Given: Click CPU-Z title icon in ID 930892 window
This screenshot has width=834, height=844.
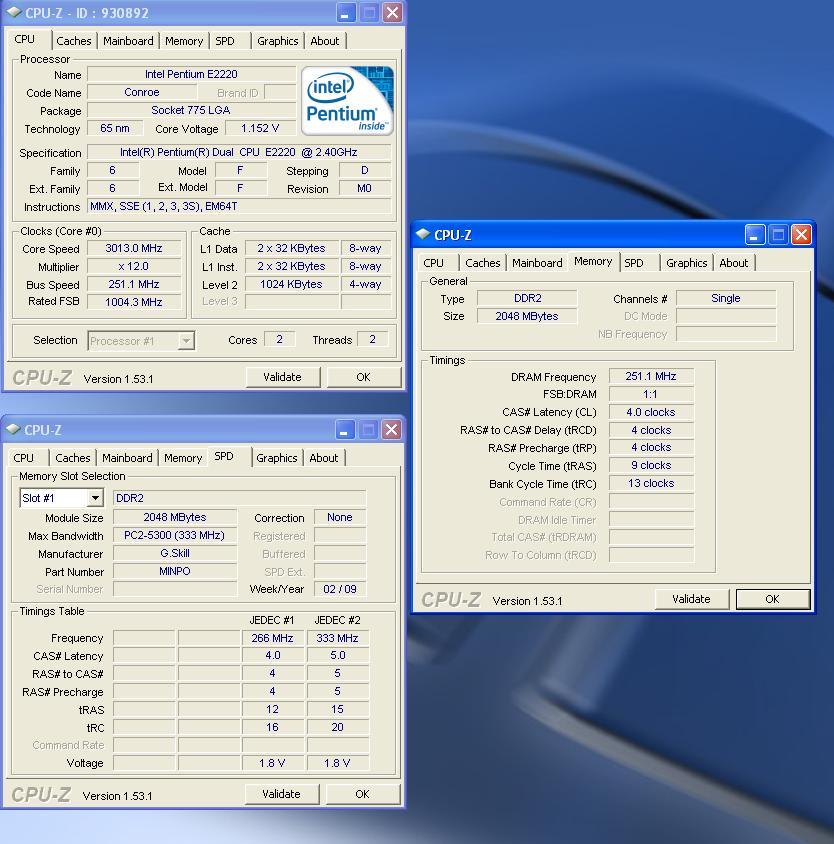Looking at the screenshot, I should coord(14,12).
